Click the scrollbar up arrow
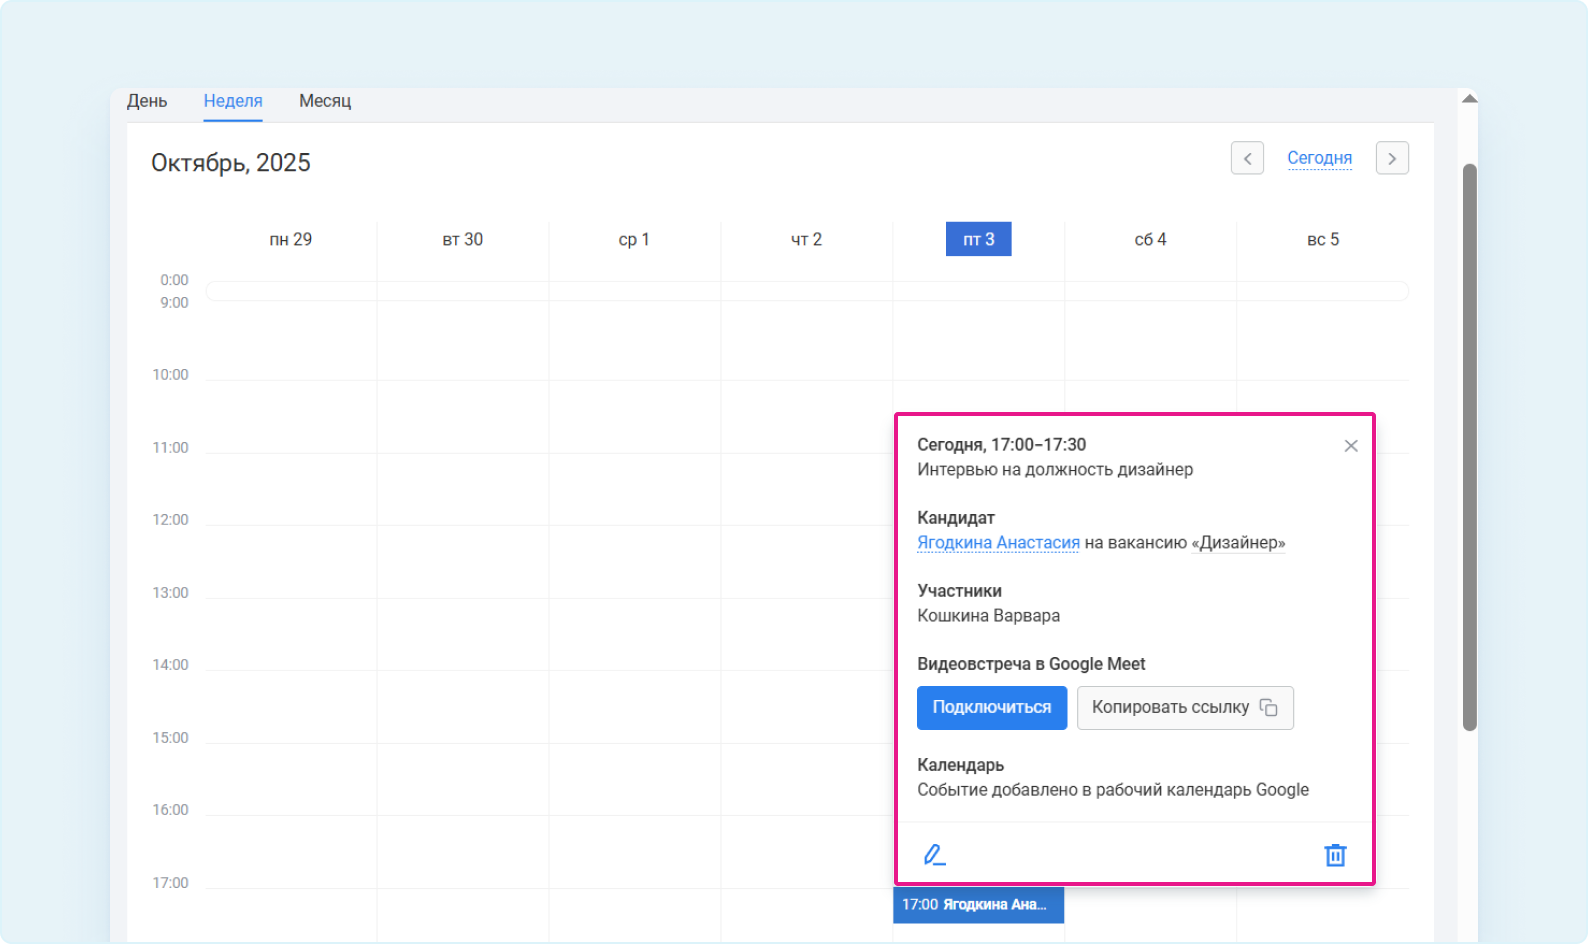Image resolution: width=1588 pixels, height=944 pixels. click(x=1469, y=99)
